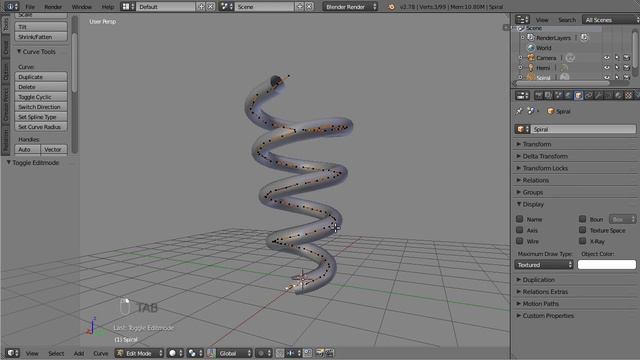Add a new screen layout with plus icon
Image resolution: width=640 pixels, height=360 pixels.
click(x=201, y=7)
